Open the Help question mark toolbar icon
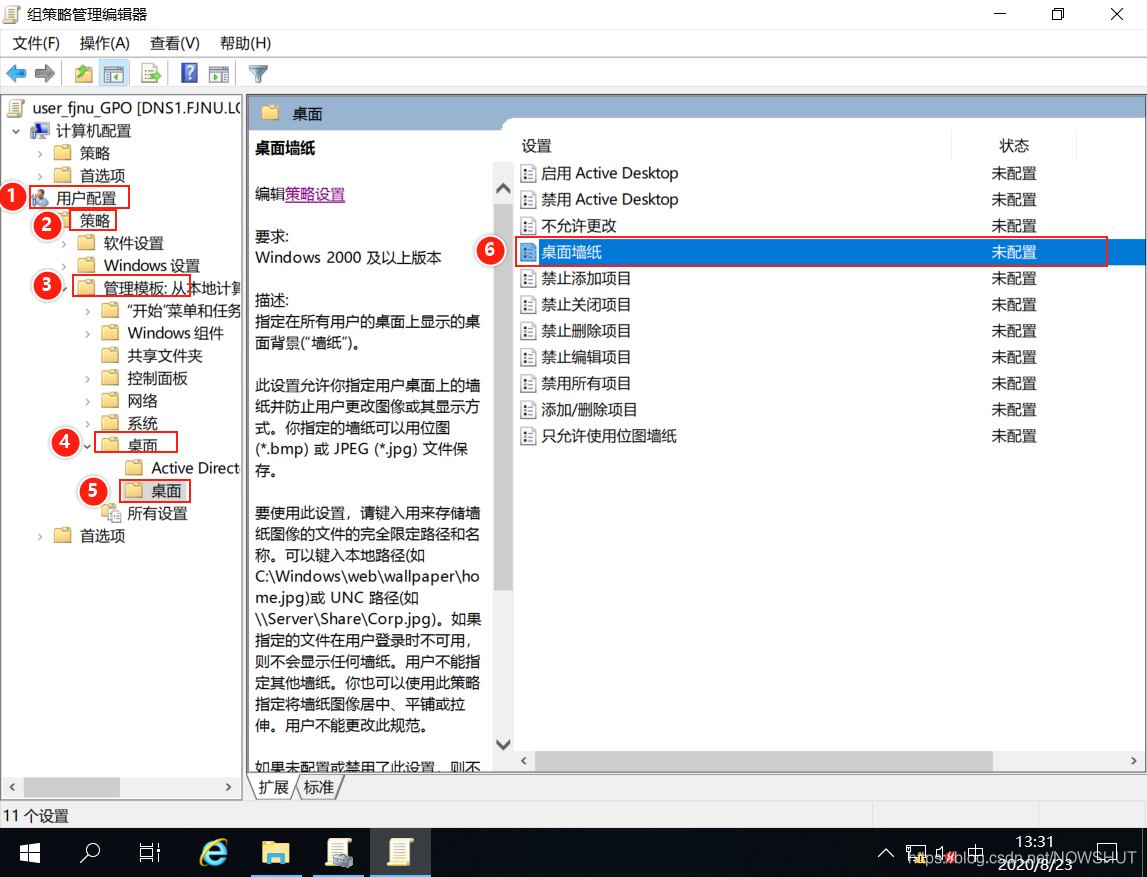The width and height of the screenshot is (1147, 877). 189,73
